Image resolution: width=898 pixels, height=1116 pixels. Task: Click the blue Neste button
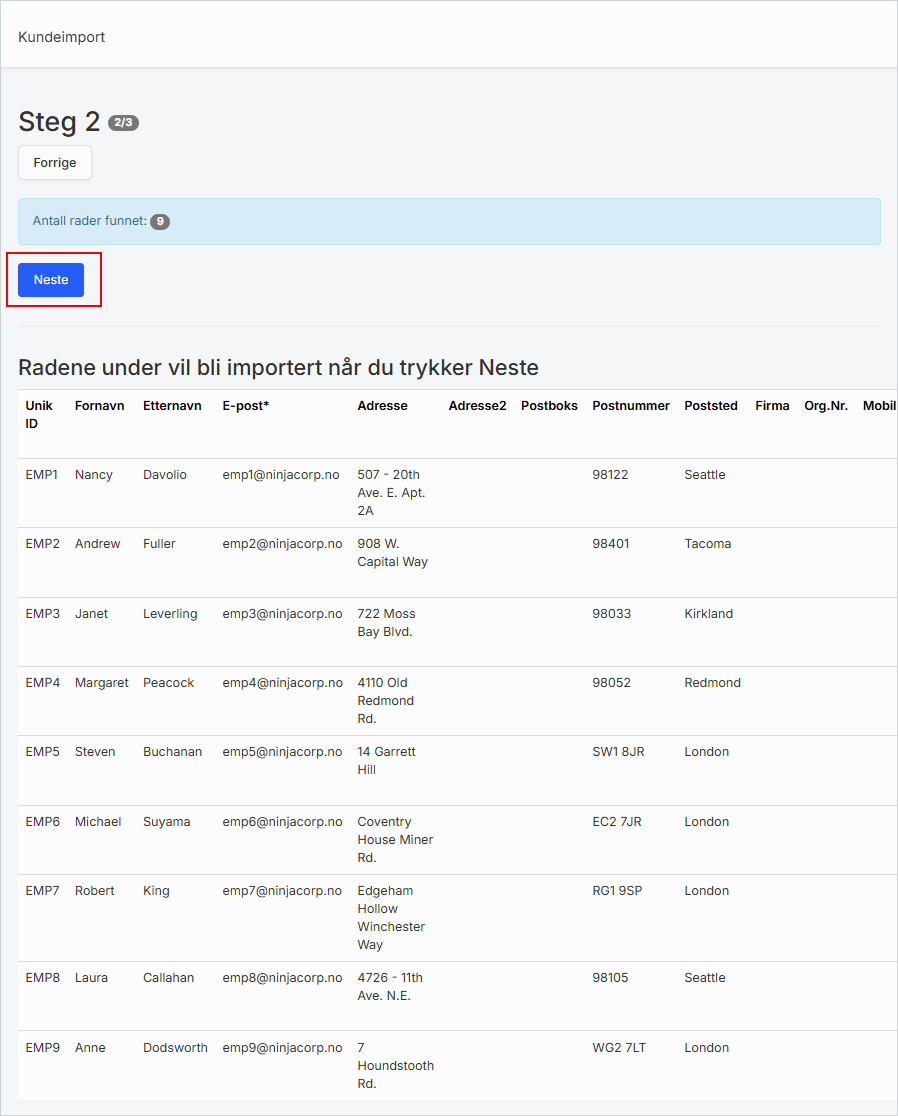[x=51, y=280]
